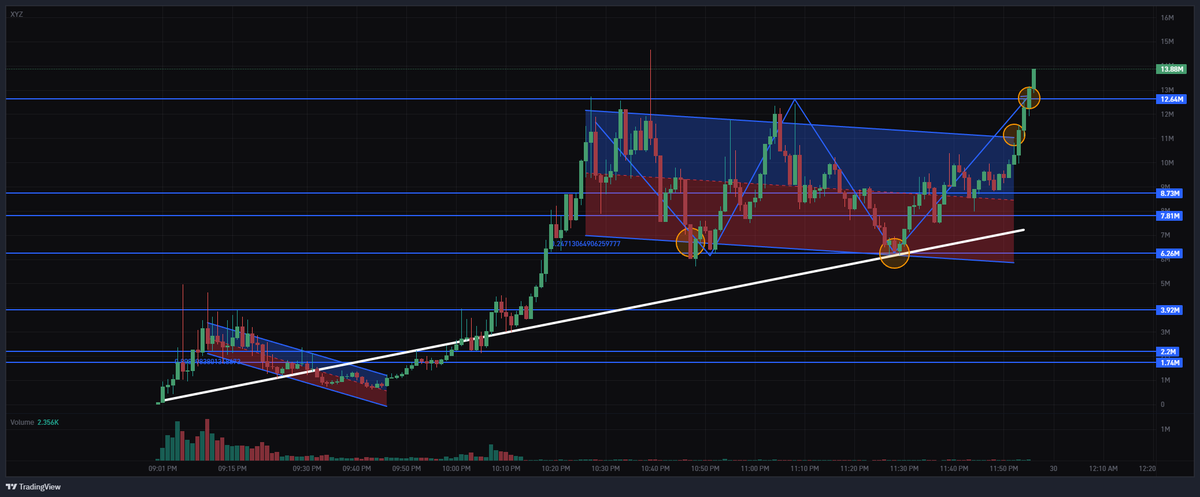Click the green 13.88M current price label

(x=1170, y=69)
